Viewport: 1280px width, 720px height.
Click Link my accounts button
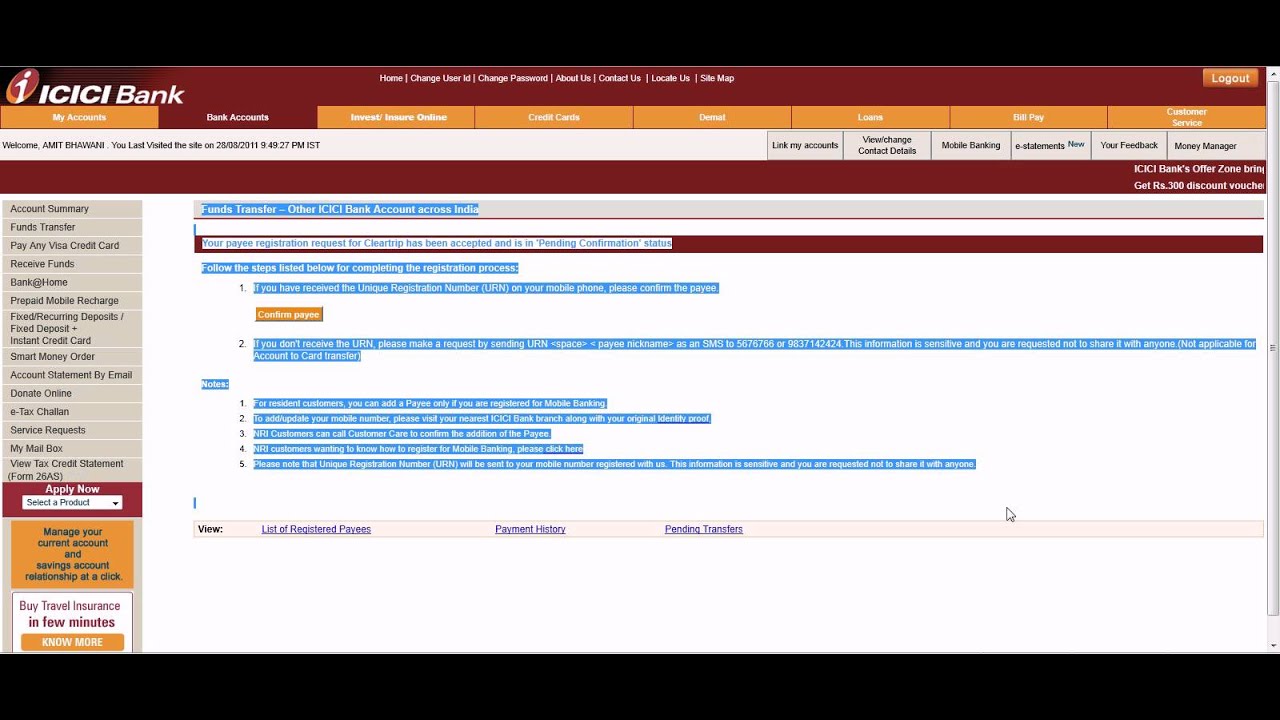(805, 145)
